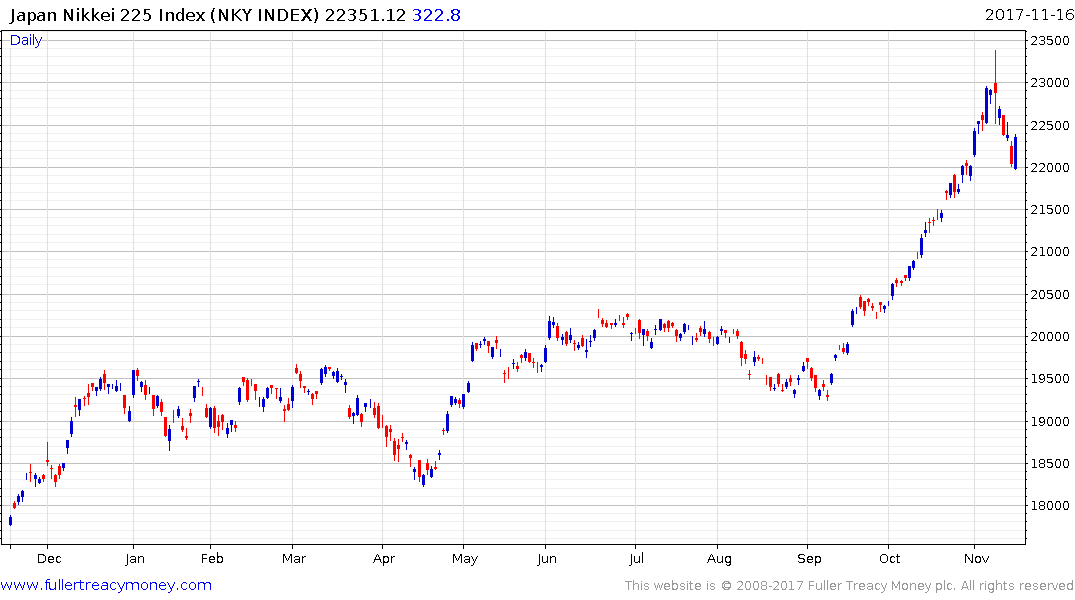Click the mid-April lowest blue candle
Screen dimensions: 1075x600
pos(424,480)
